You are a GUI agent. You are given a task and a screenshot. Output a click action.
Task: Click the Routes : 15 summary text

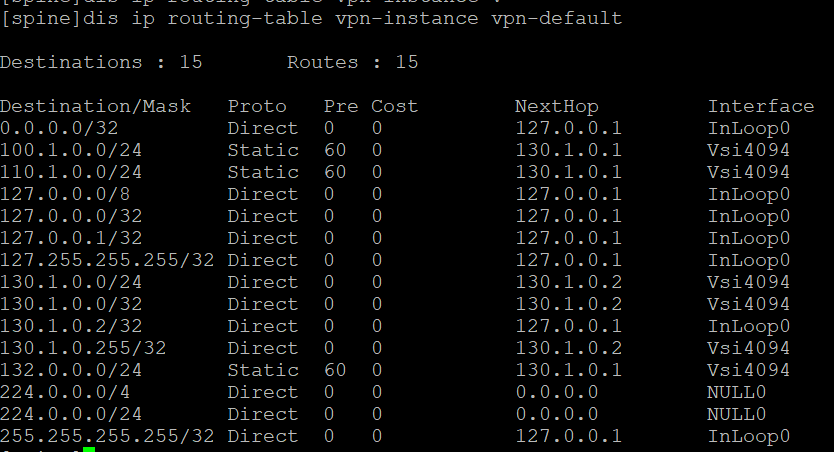[x=353, y=62]
